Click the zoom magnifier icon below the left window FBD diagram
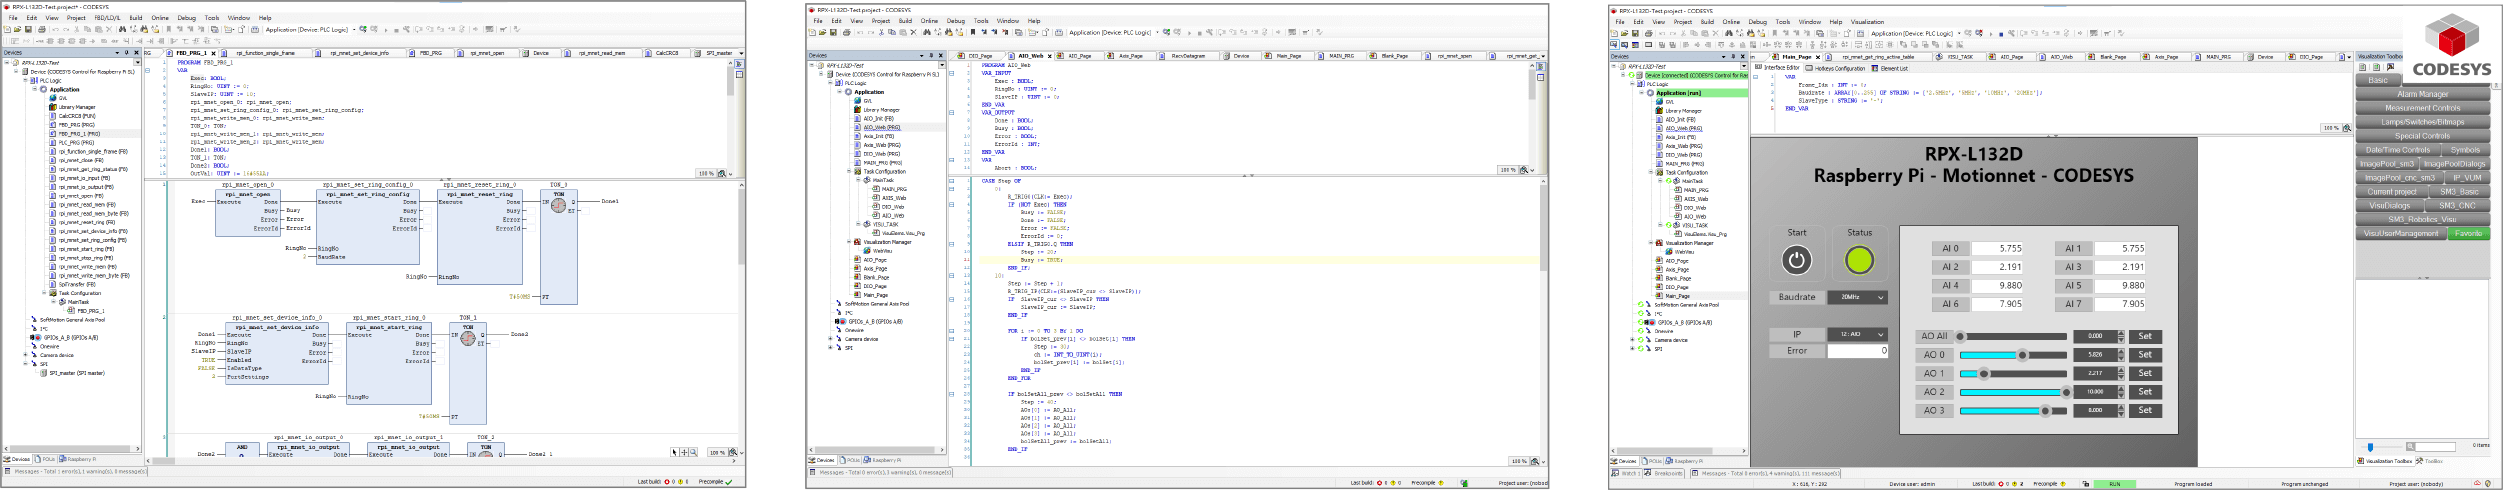Image resolution: width=2503 pixels, height=490 pixels. point(732,452)
